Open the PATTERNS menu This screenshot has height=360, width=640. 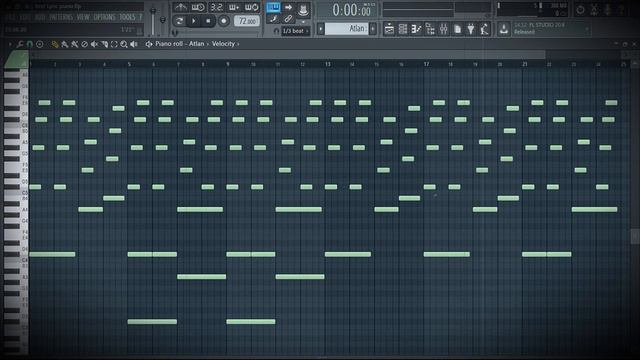click(61, 17)
